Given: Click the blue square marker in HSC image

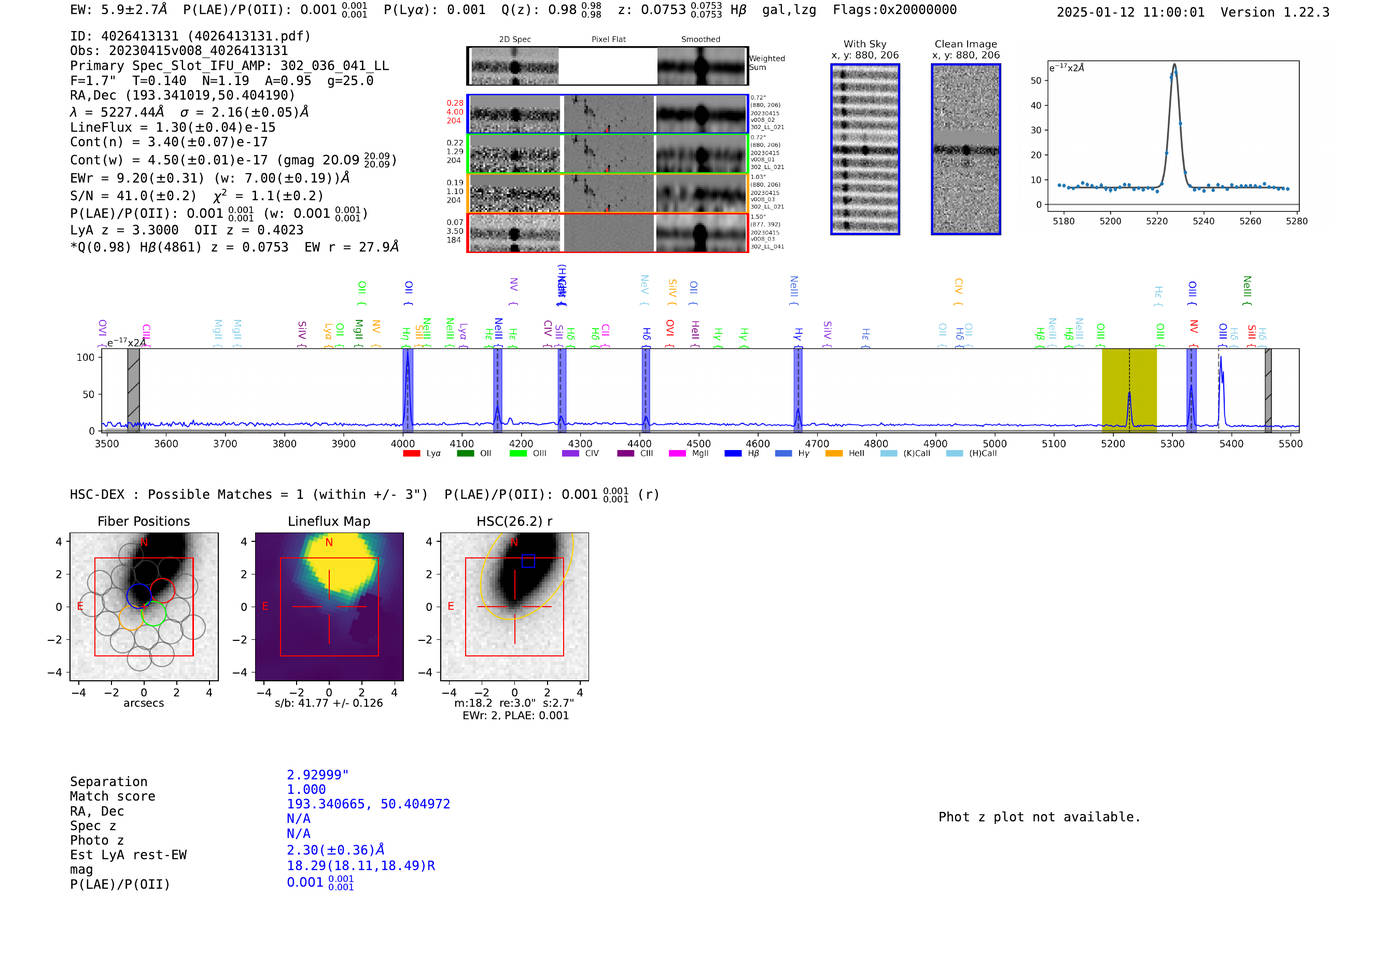Looking at the screenshot, I should pyautogui.click(x=528, y=561).
